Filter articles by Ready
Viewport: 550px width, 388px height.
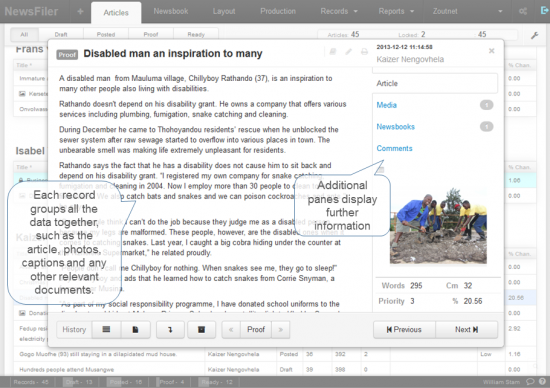pos(196,34)
